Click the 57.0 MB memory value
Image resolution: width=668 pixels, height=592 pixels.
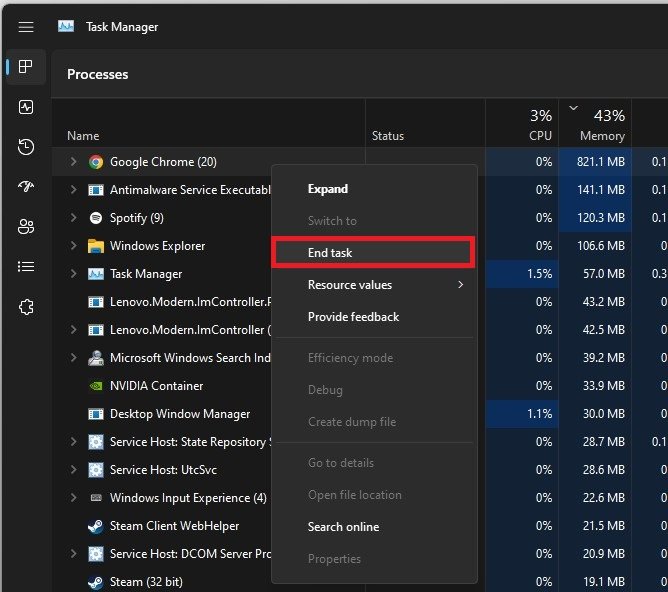[x=604, y=274]
